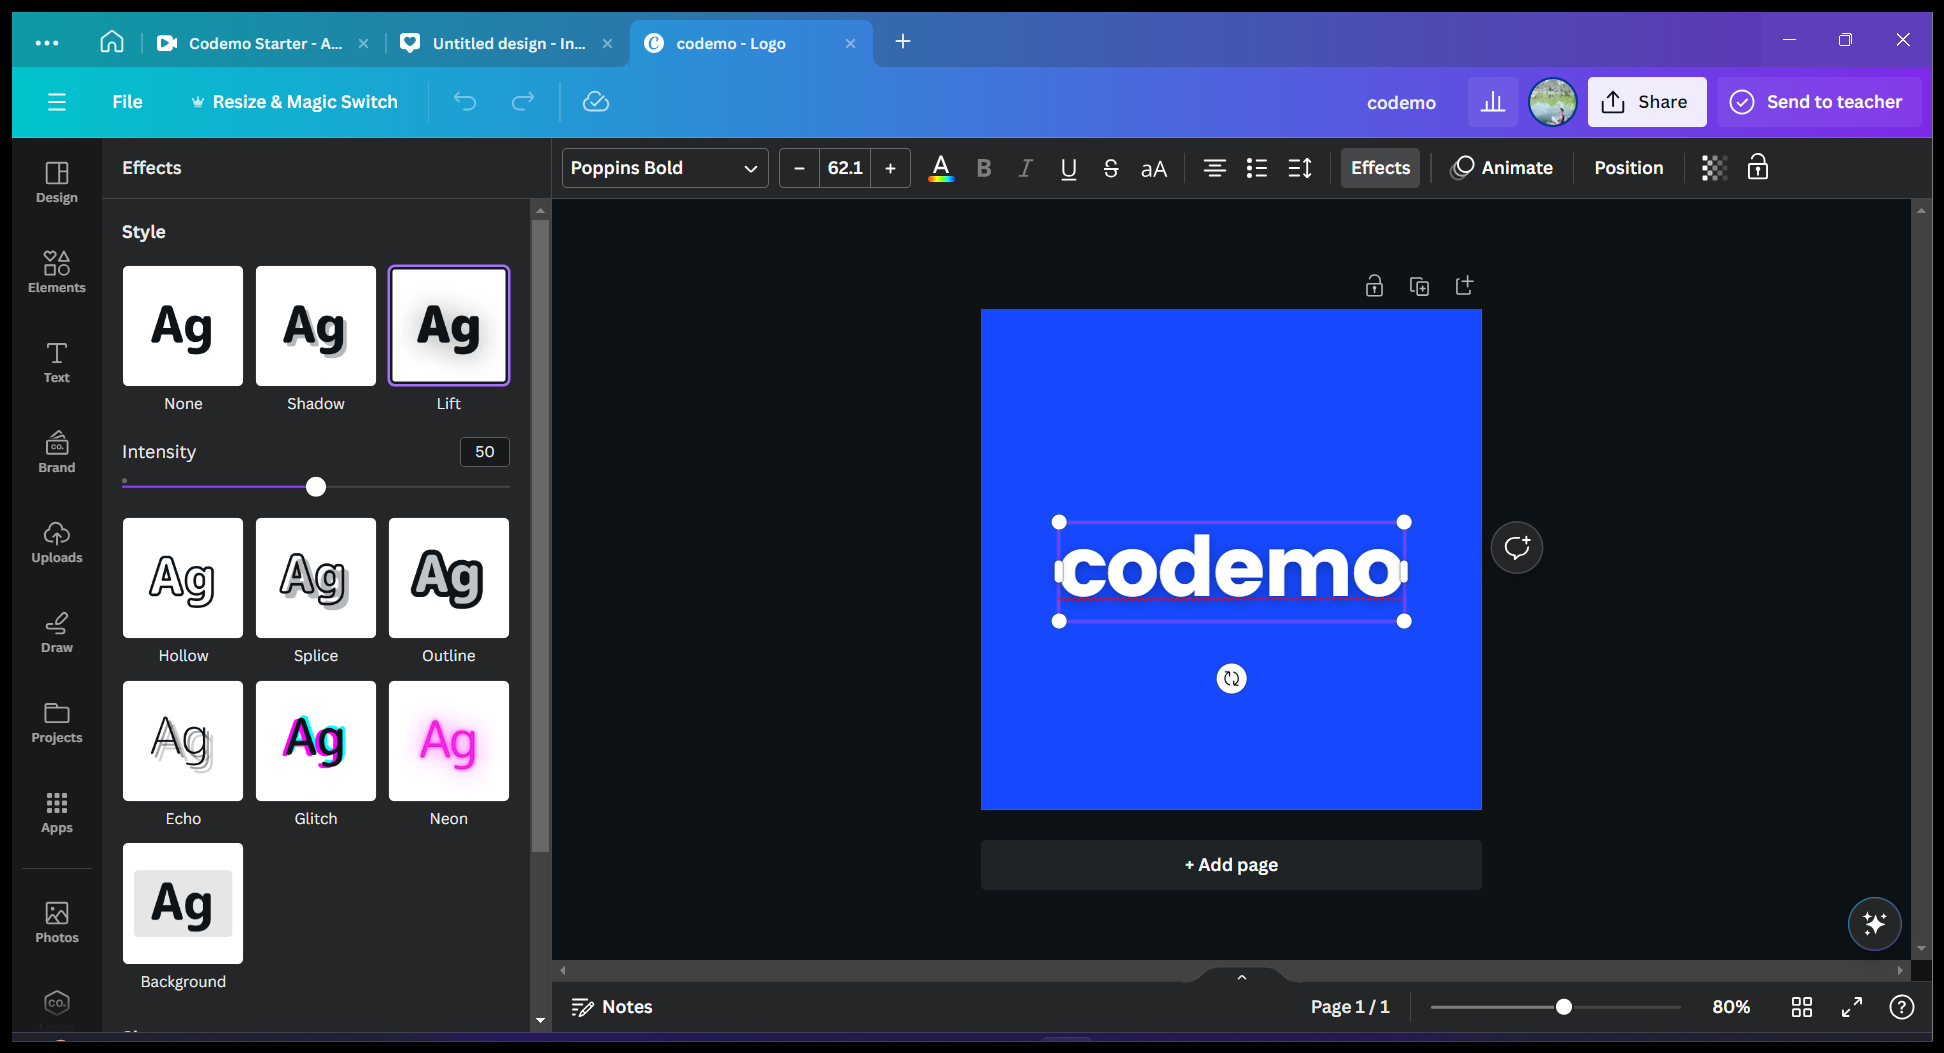Undo the last action
The width and height of the screenshot is (1944, 1053).
[465, 102]
